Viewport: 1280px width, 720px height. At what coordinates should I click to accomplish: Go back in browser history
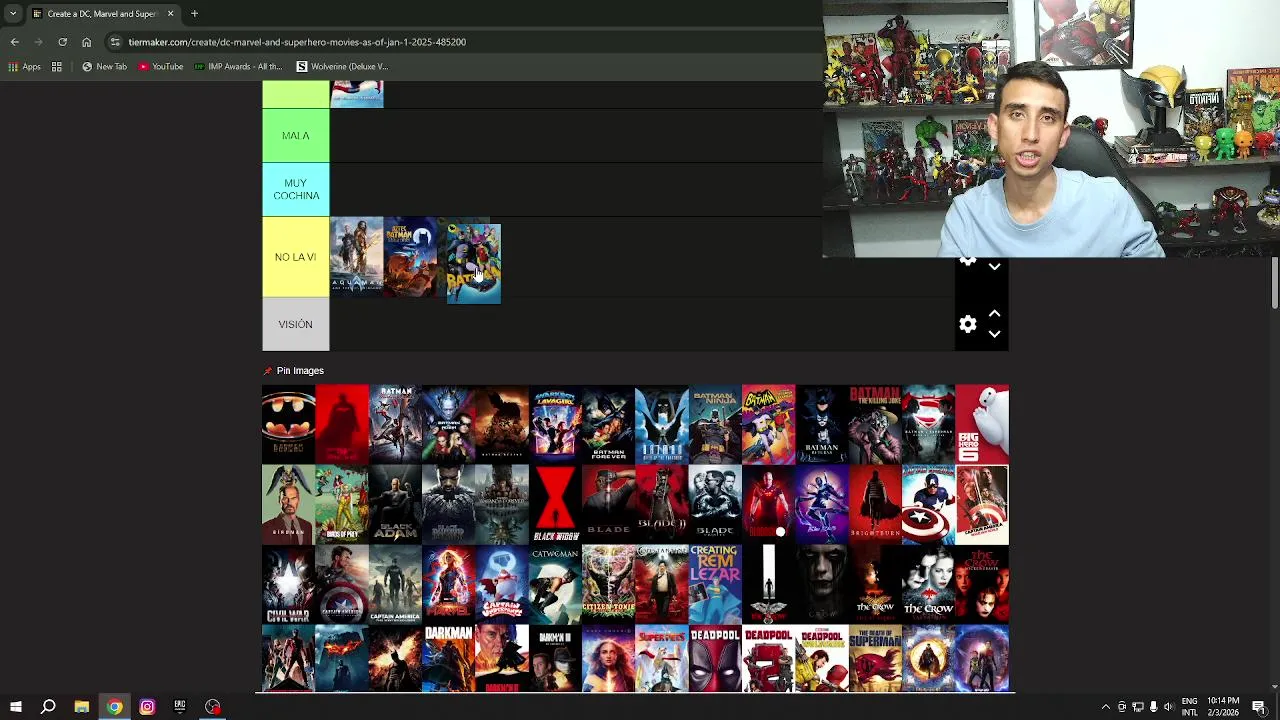point(14,42)
